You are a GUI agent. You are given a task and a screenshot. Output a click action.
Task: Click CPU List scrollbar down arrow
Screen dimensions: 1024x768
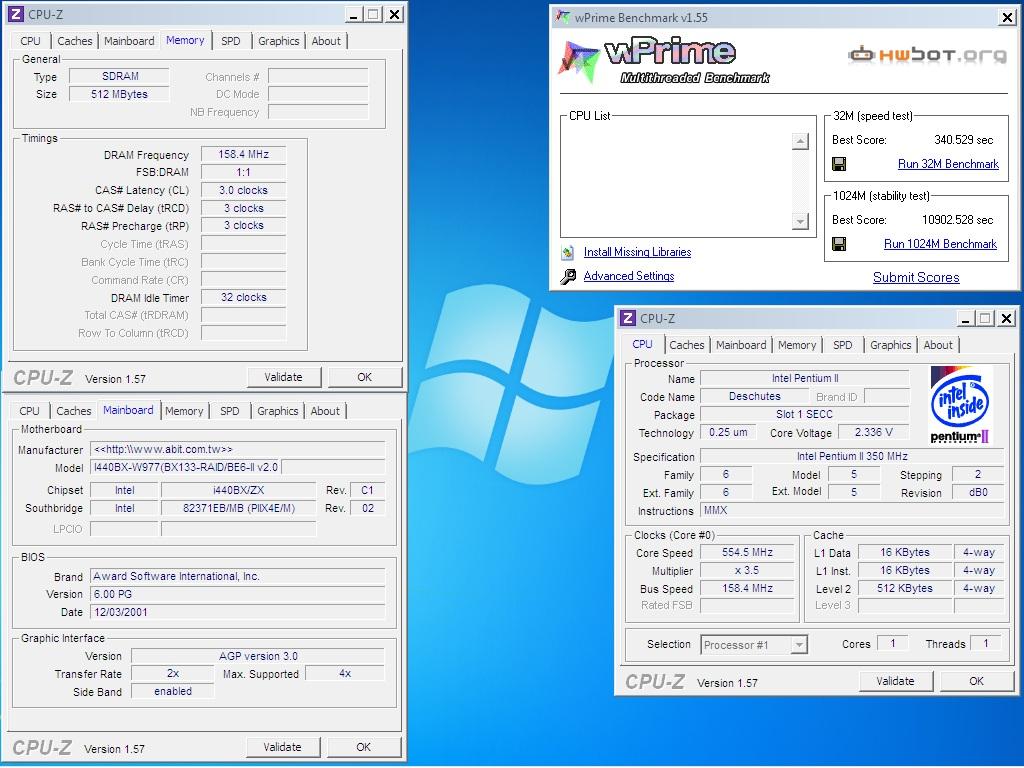coord(800,221)
